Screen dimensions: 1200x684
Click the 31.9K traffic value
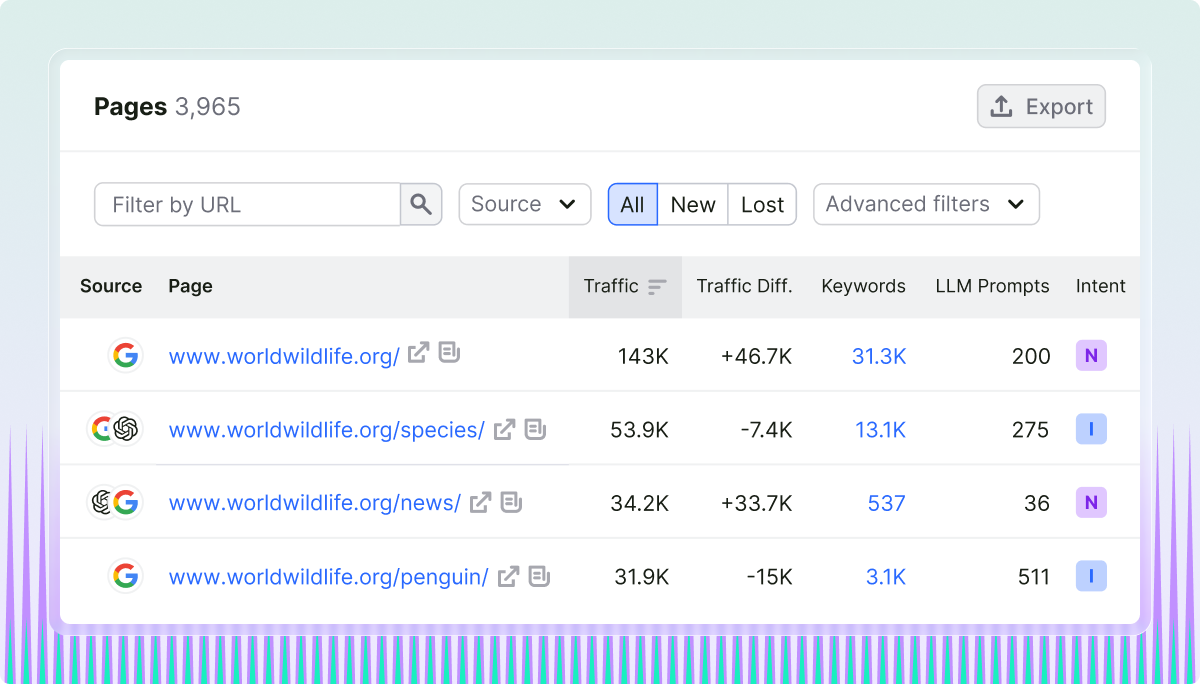click(x=640, y=577)
